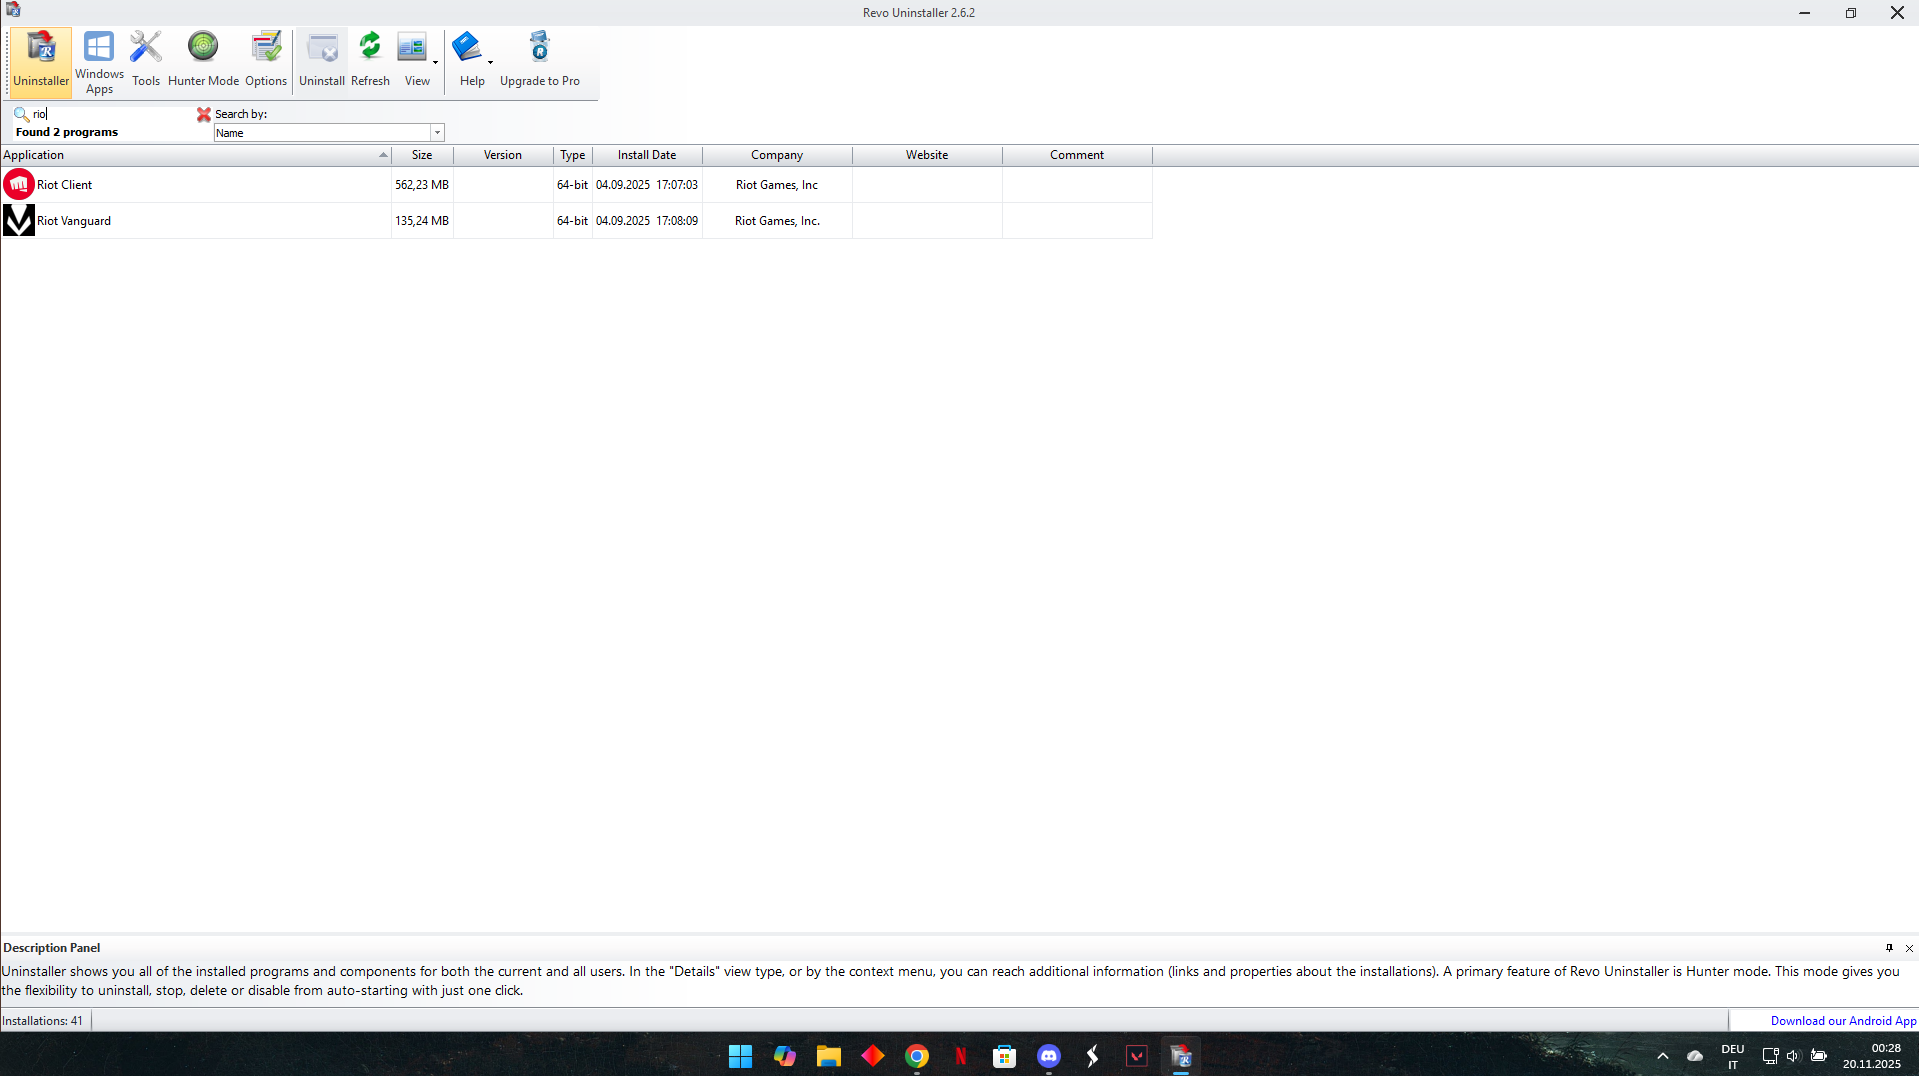Select the Riot Client icon

pyautogui.click(x=19, y=185)
